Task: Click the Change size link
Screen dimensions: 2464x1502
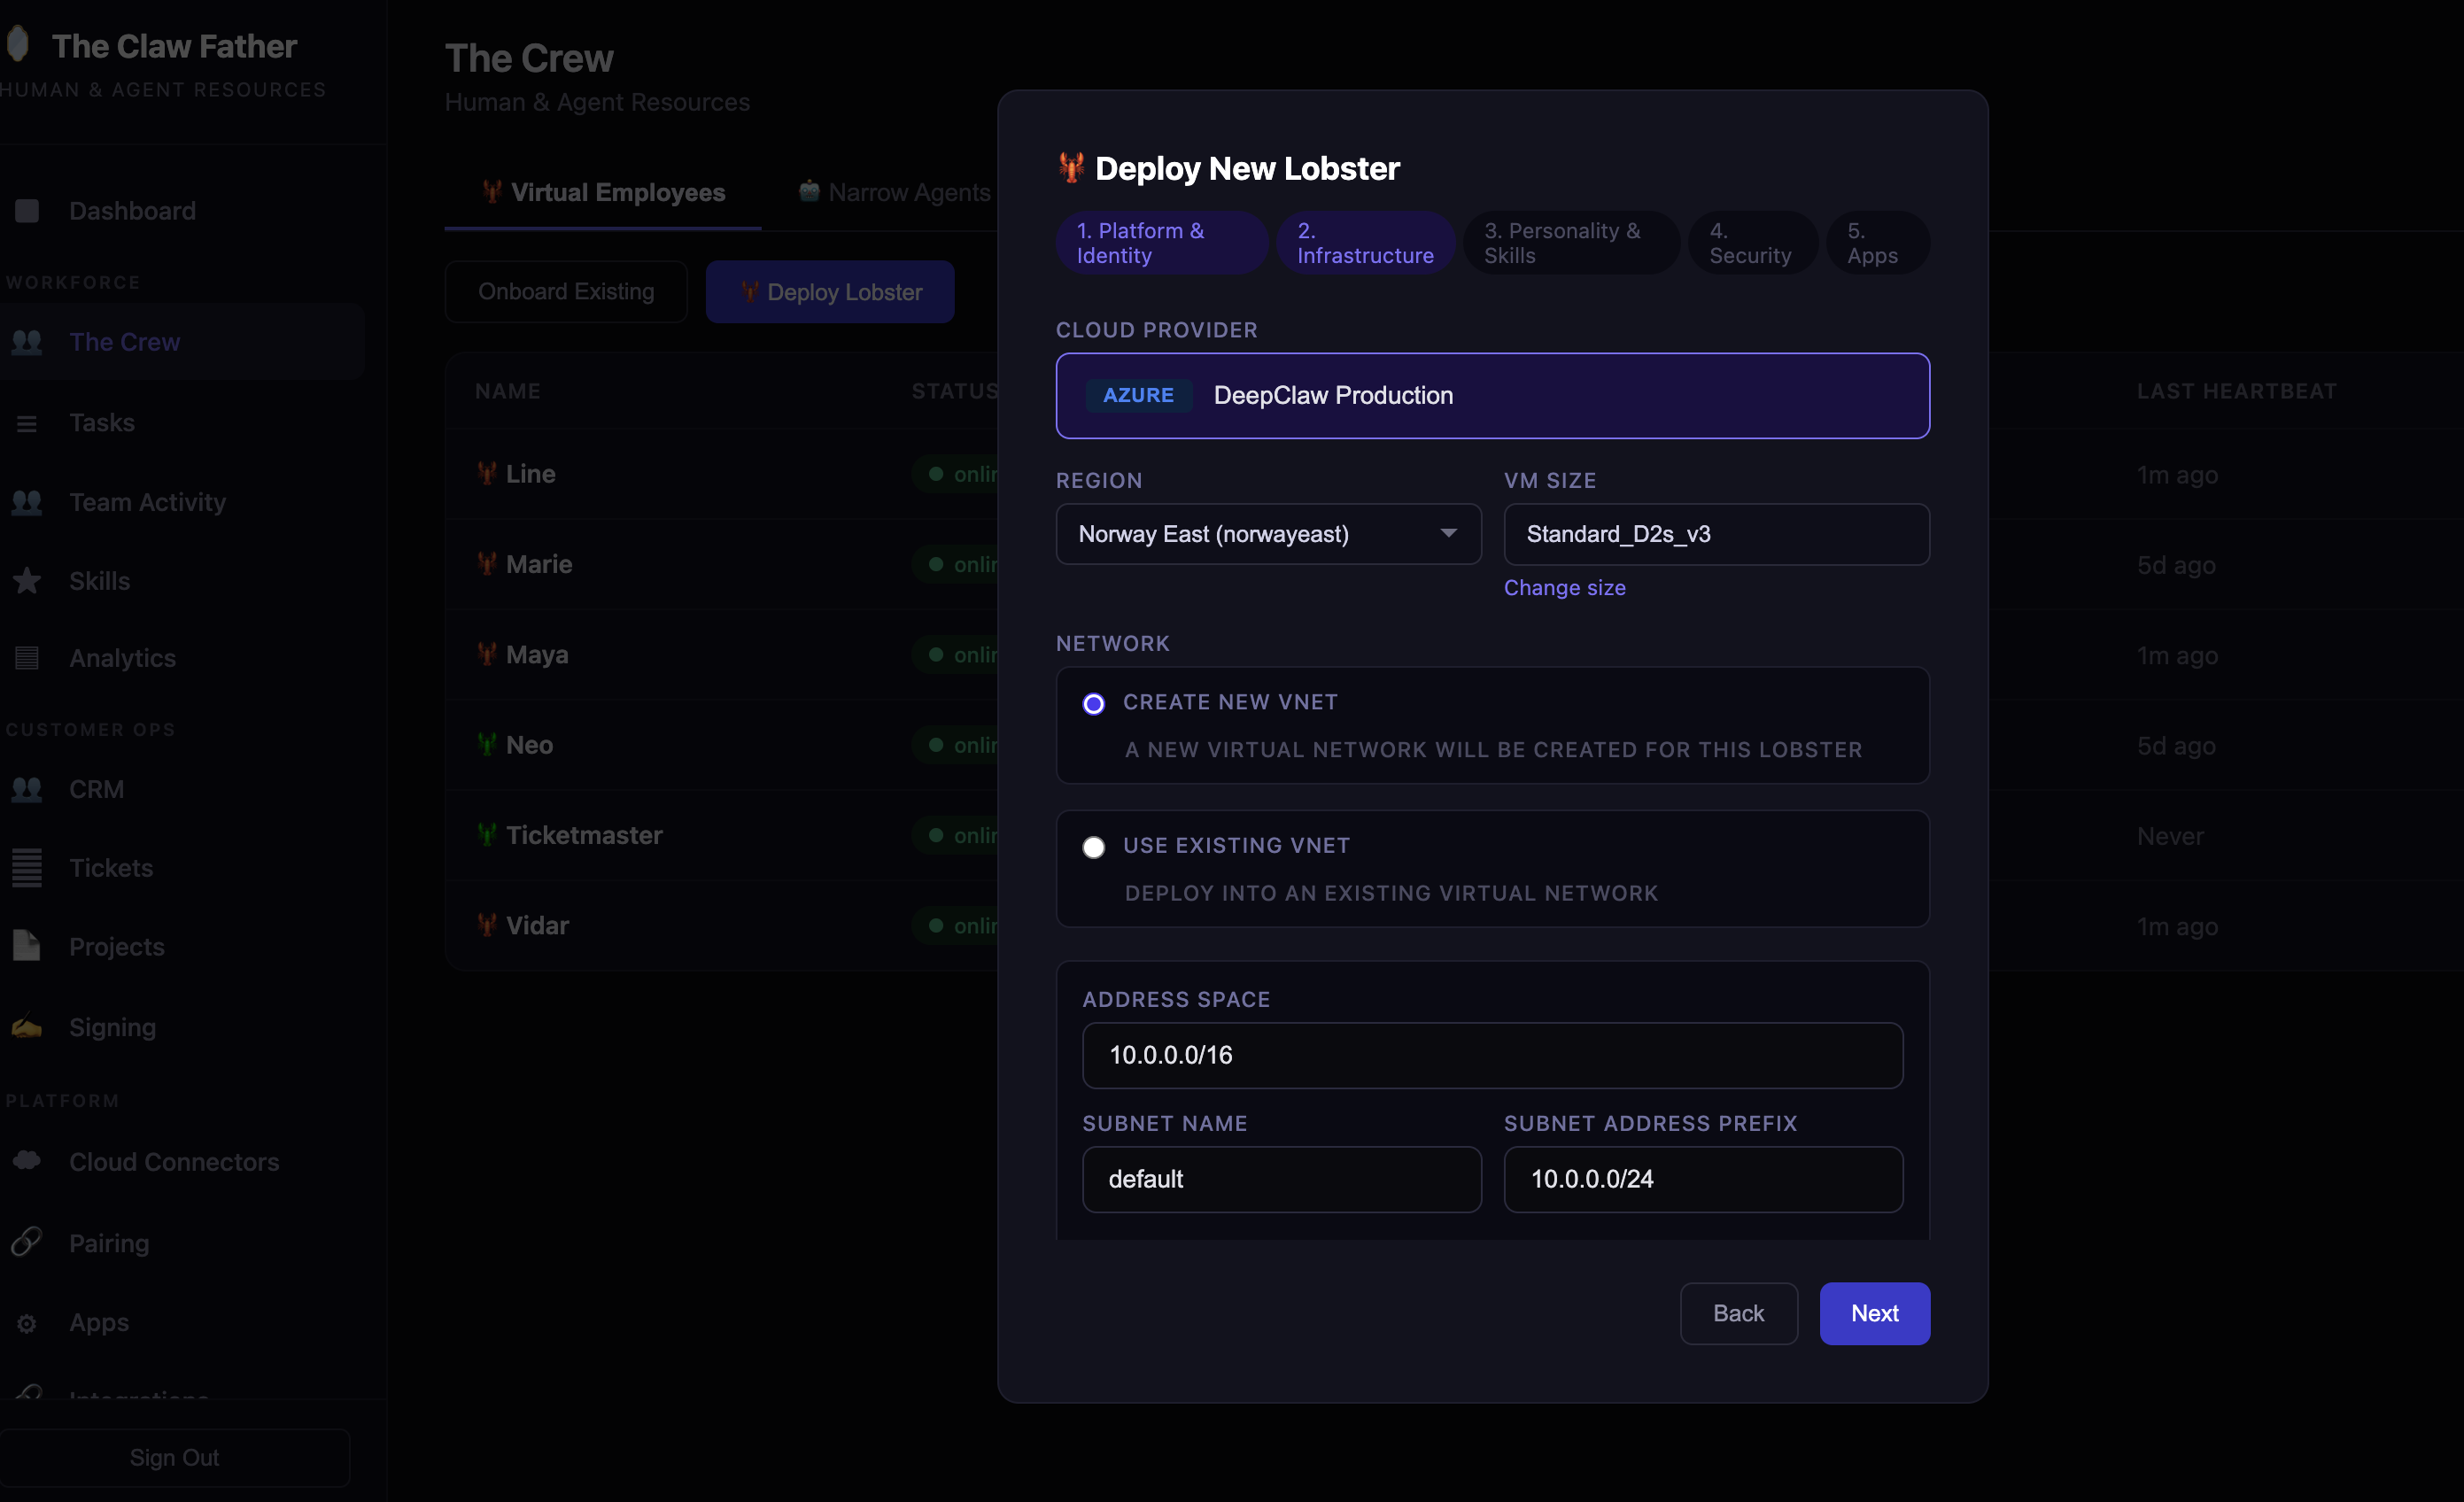Action: [1564, 588]
